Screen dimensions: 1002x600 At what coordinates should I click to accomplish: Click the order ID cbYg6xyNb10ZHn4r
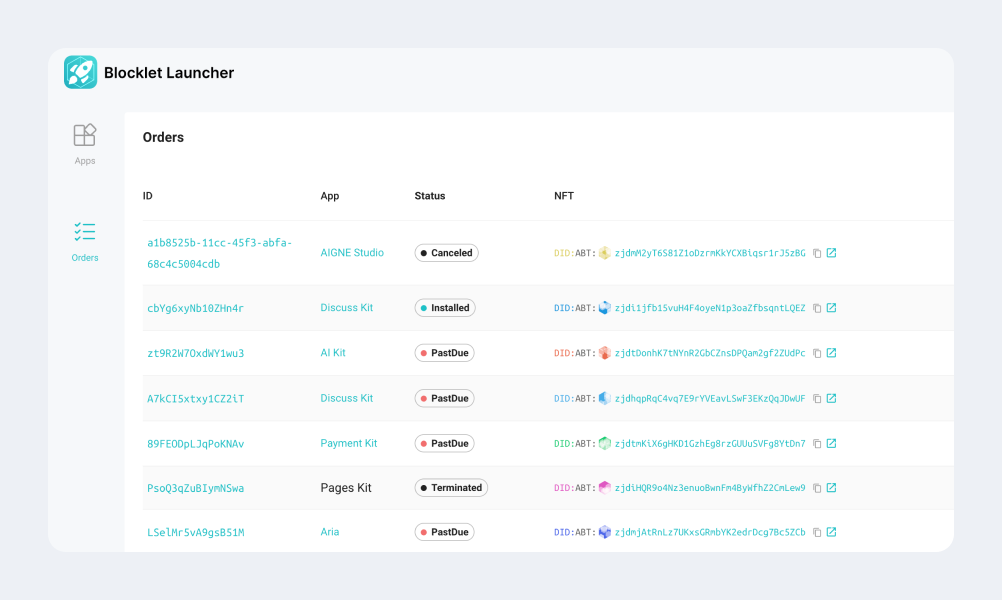(198, 308)
